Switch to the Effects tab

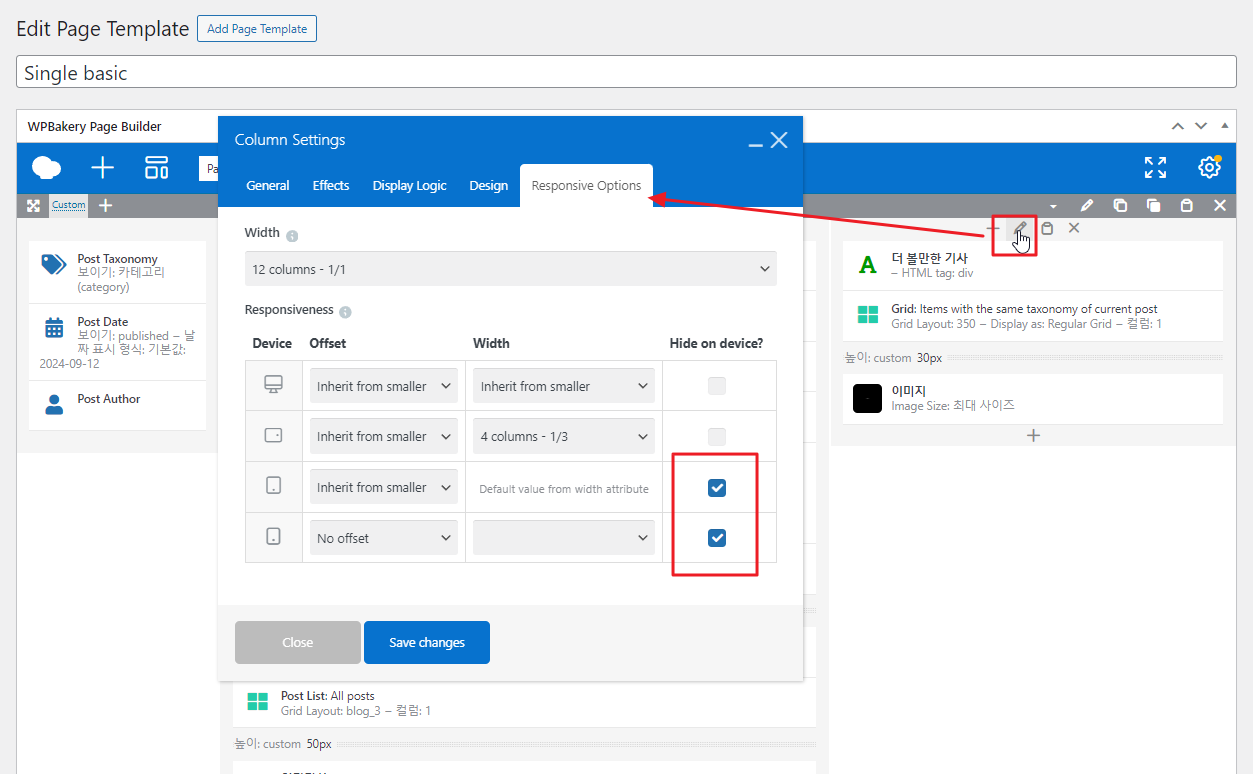[x=331, y=185]
